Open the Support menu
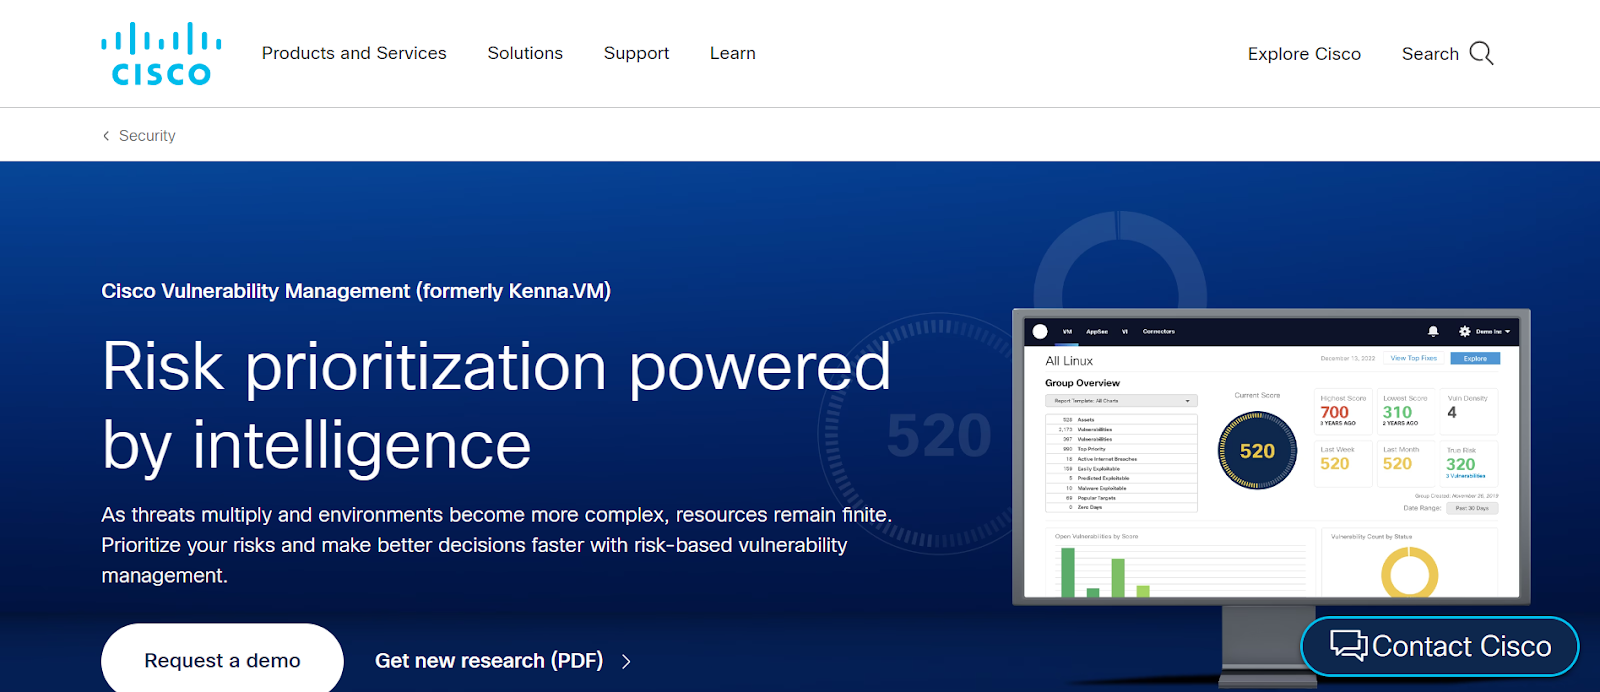This screenshot has height=692, width=1600. point(636,53)
